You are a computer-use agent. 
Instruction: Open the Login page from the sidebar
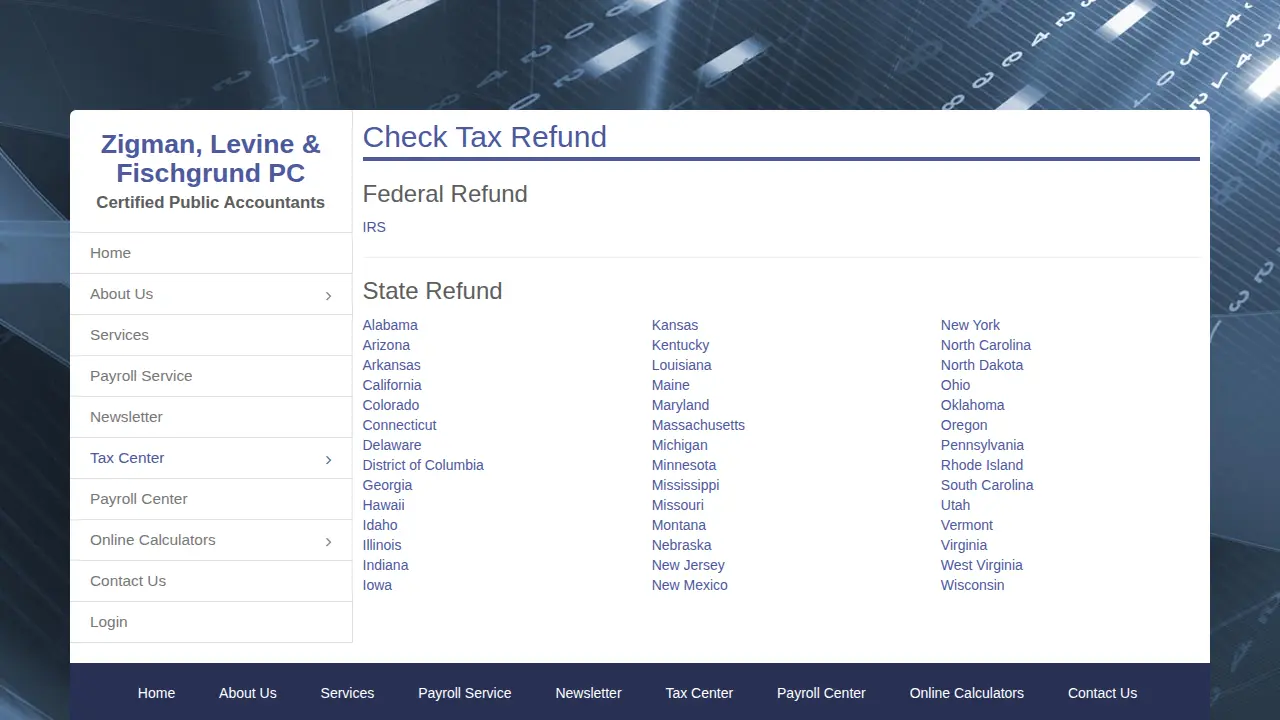coord(211,622)
